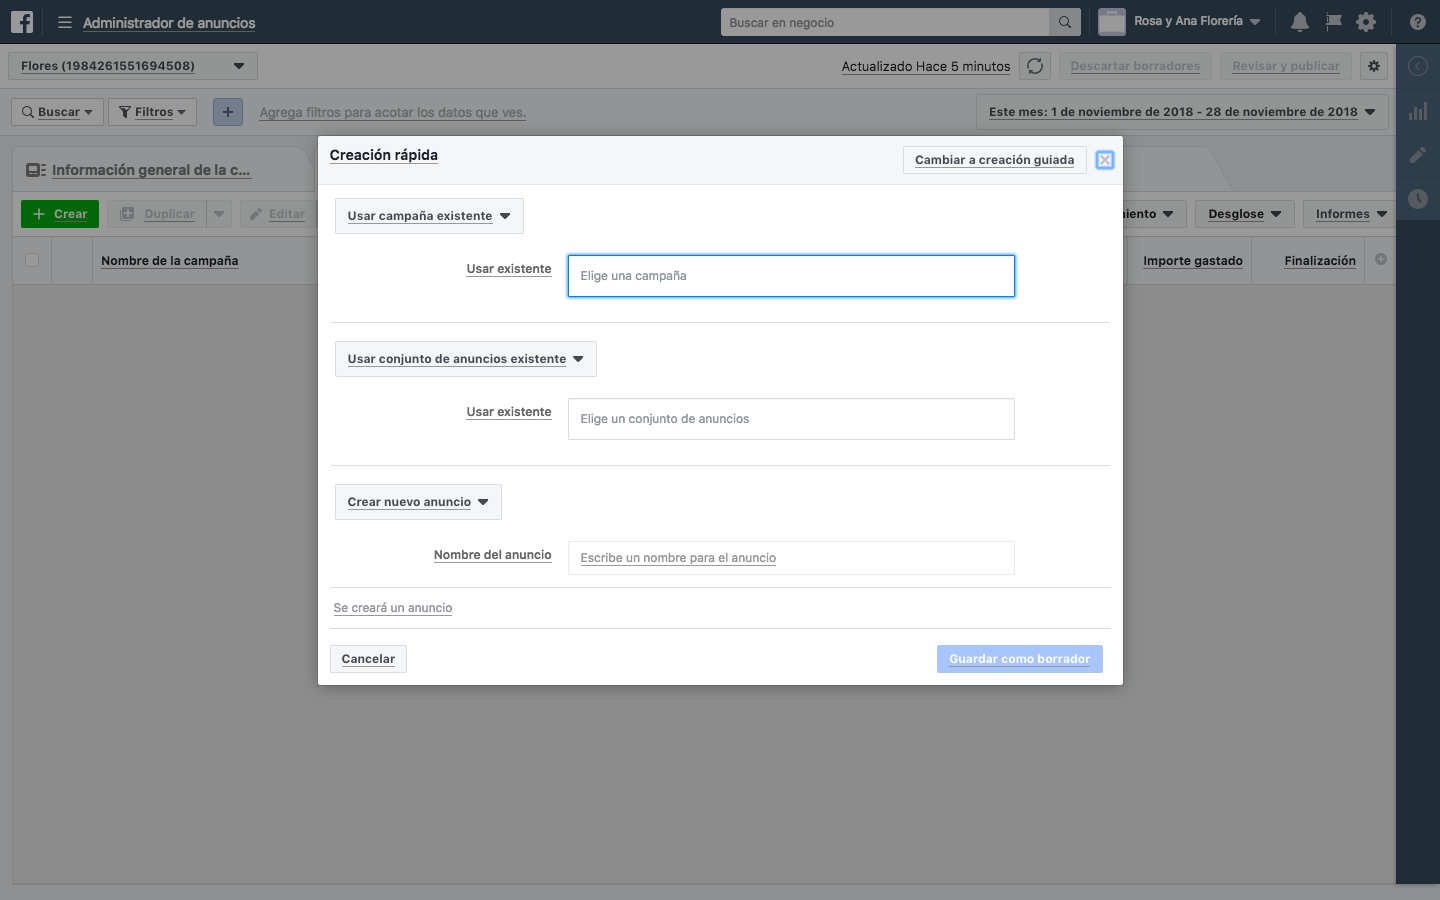Open the Informes dropdown

point(1351,214)
